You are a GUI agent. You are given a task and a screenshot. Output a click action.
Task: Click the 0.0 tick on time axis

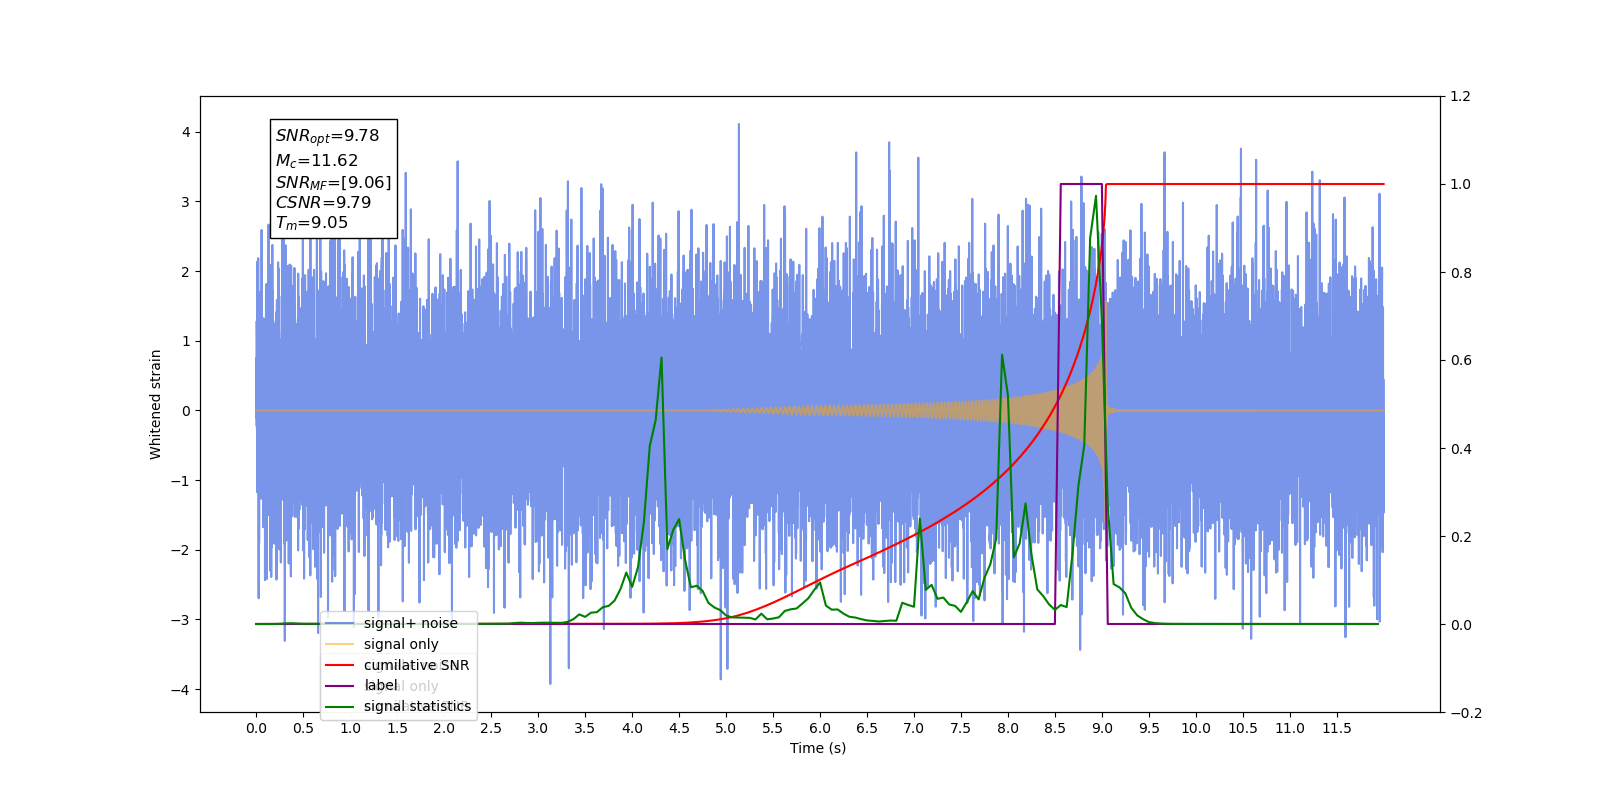pos(256,728)
